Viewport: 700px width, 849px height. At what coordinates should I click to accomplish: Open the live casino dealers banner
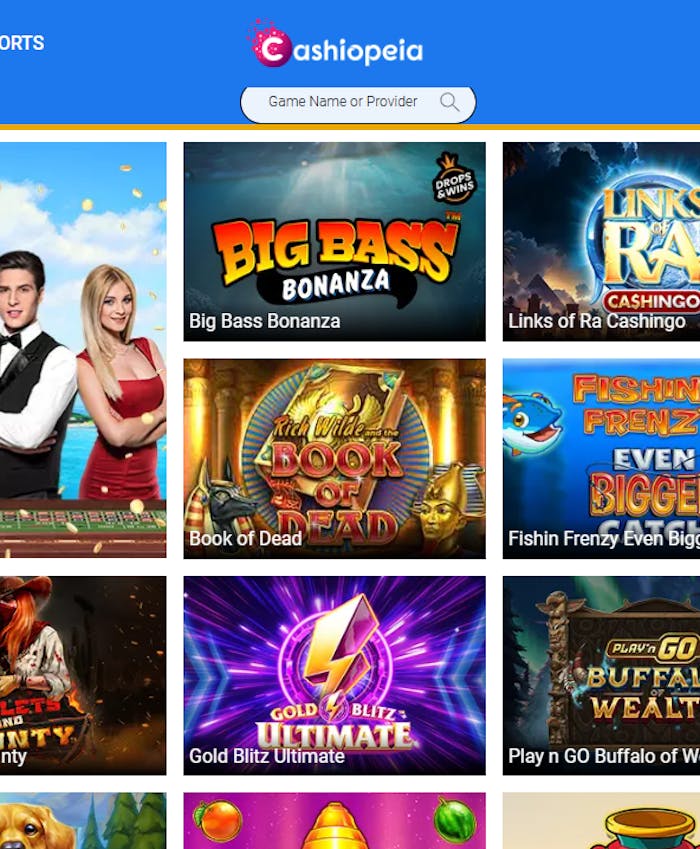(x=83, y=350)
